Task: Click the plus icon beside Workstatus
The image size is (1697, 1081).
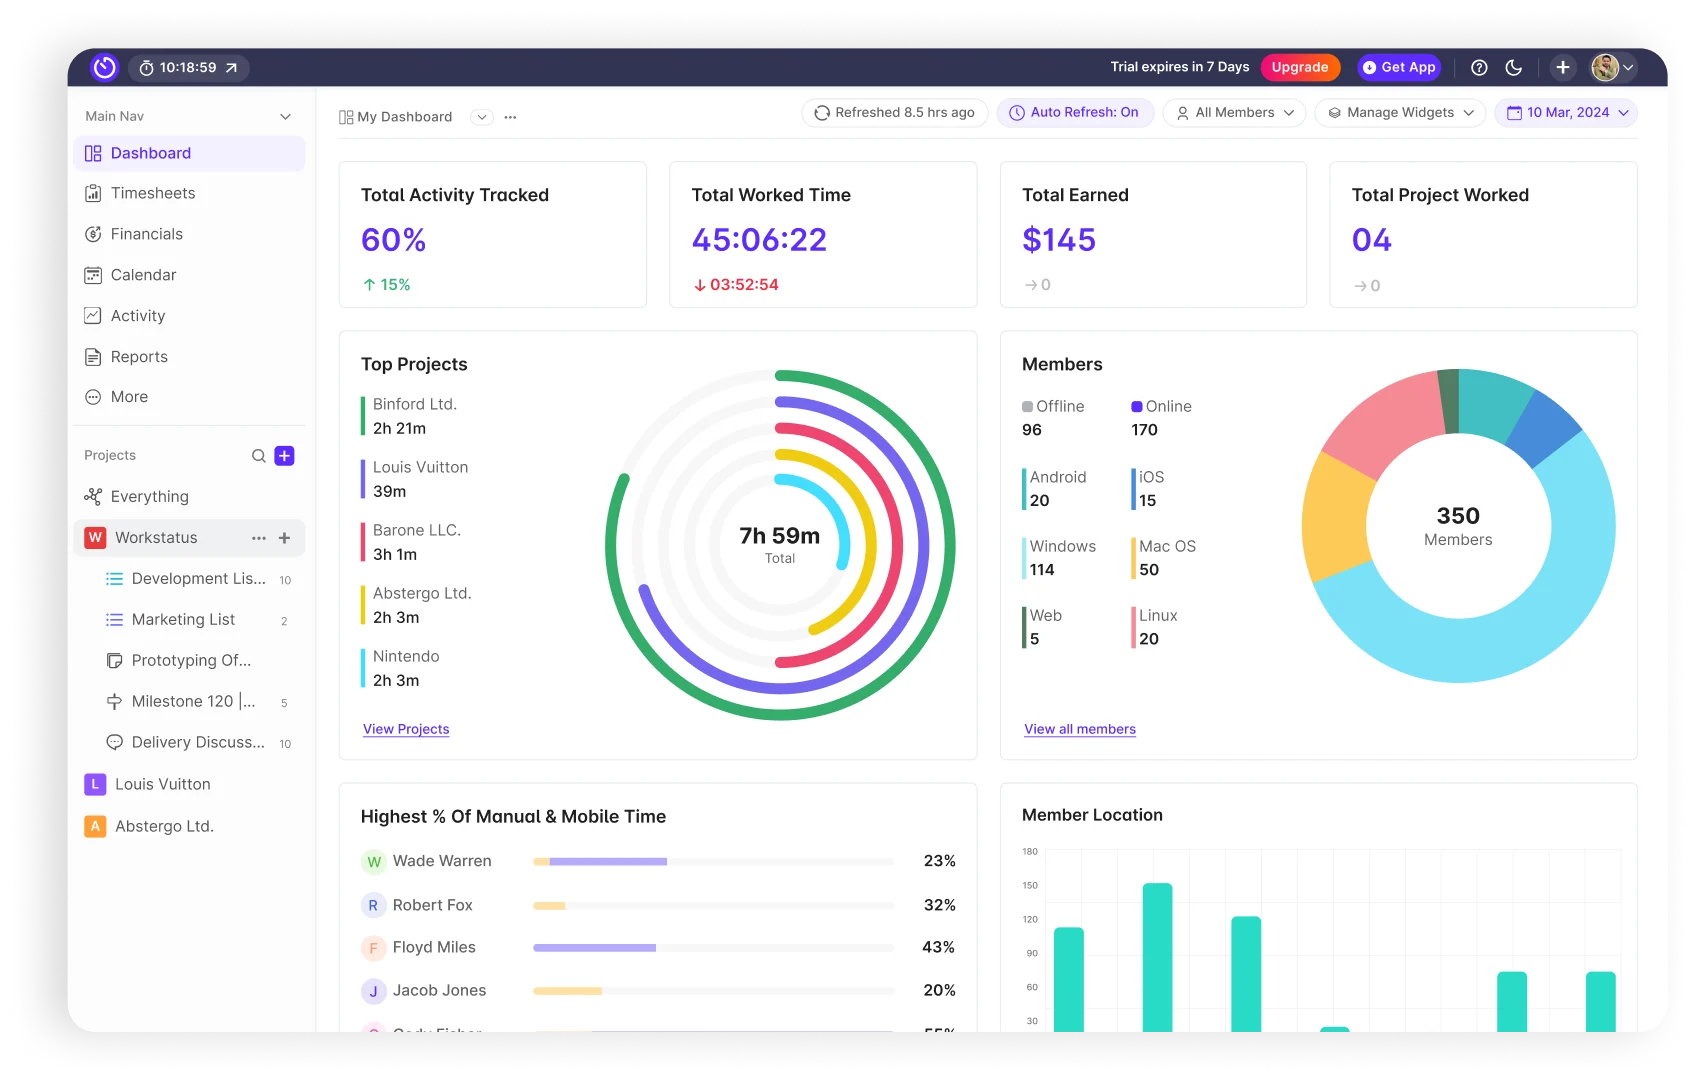Action: click(x=285, y=538)
